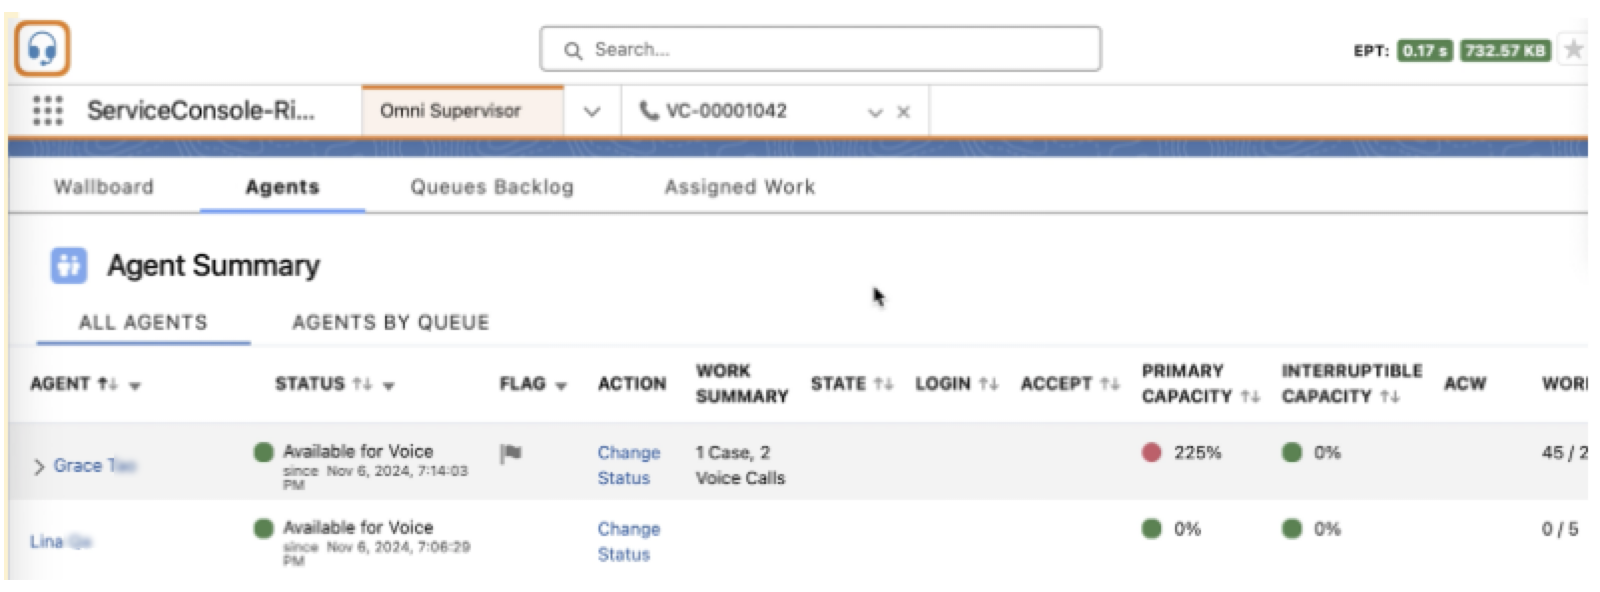Click the flag icon for Grace

tap(511, 453)
